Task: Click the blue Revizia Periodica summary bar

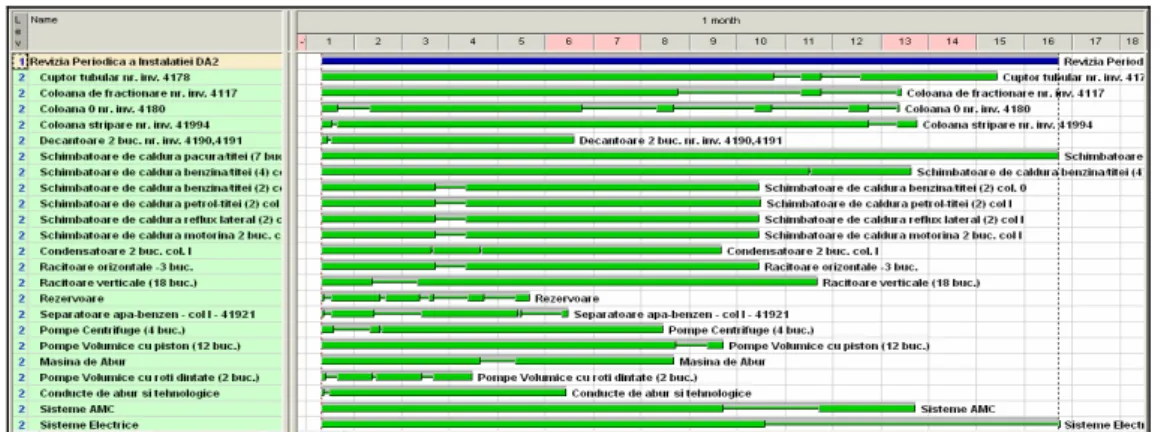Action: (690, 62)
